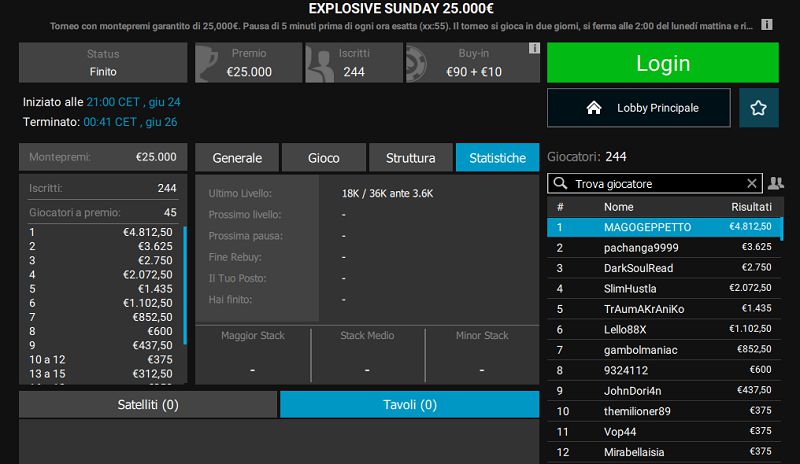
Task: Click the players group icon beside search
Action: tap(776, 183)
